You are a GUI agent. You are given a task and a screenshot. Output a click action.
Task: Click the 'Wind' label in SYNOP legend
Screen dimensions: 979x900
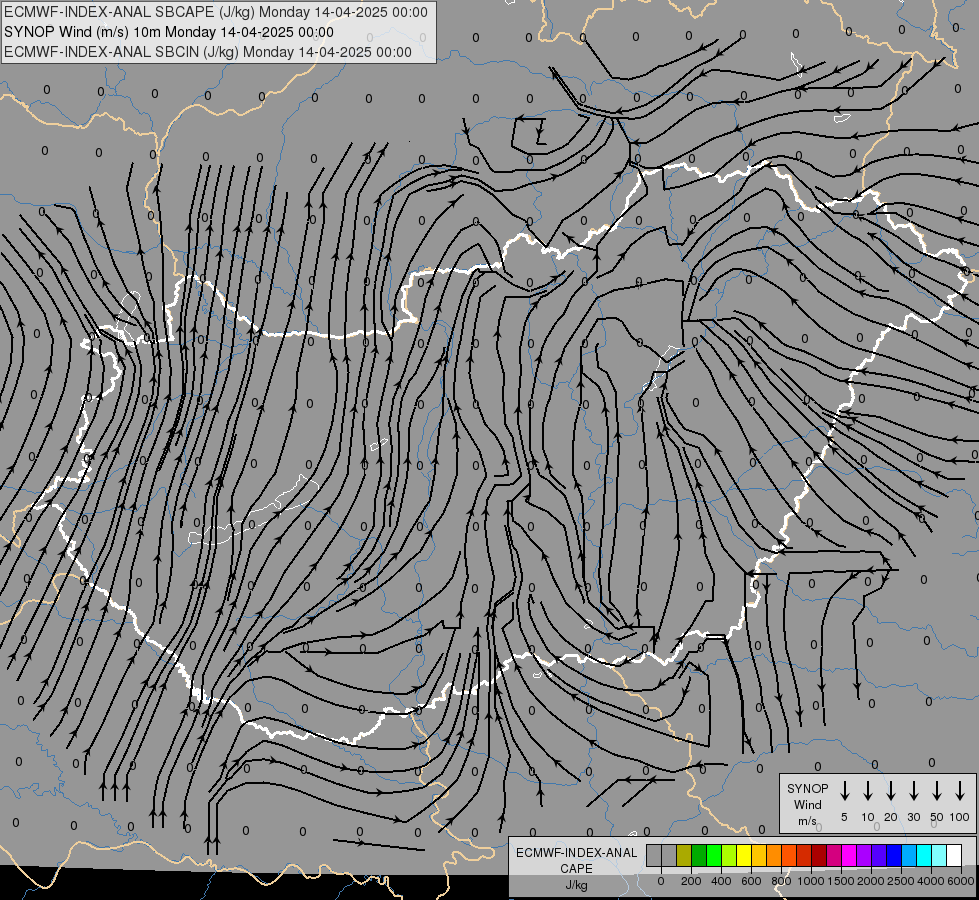click(x=807, y=804)
